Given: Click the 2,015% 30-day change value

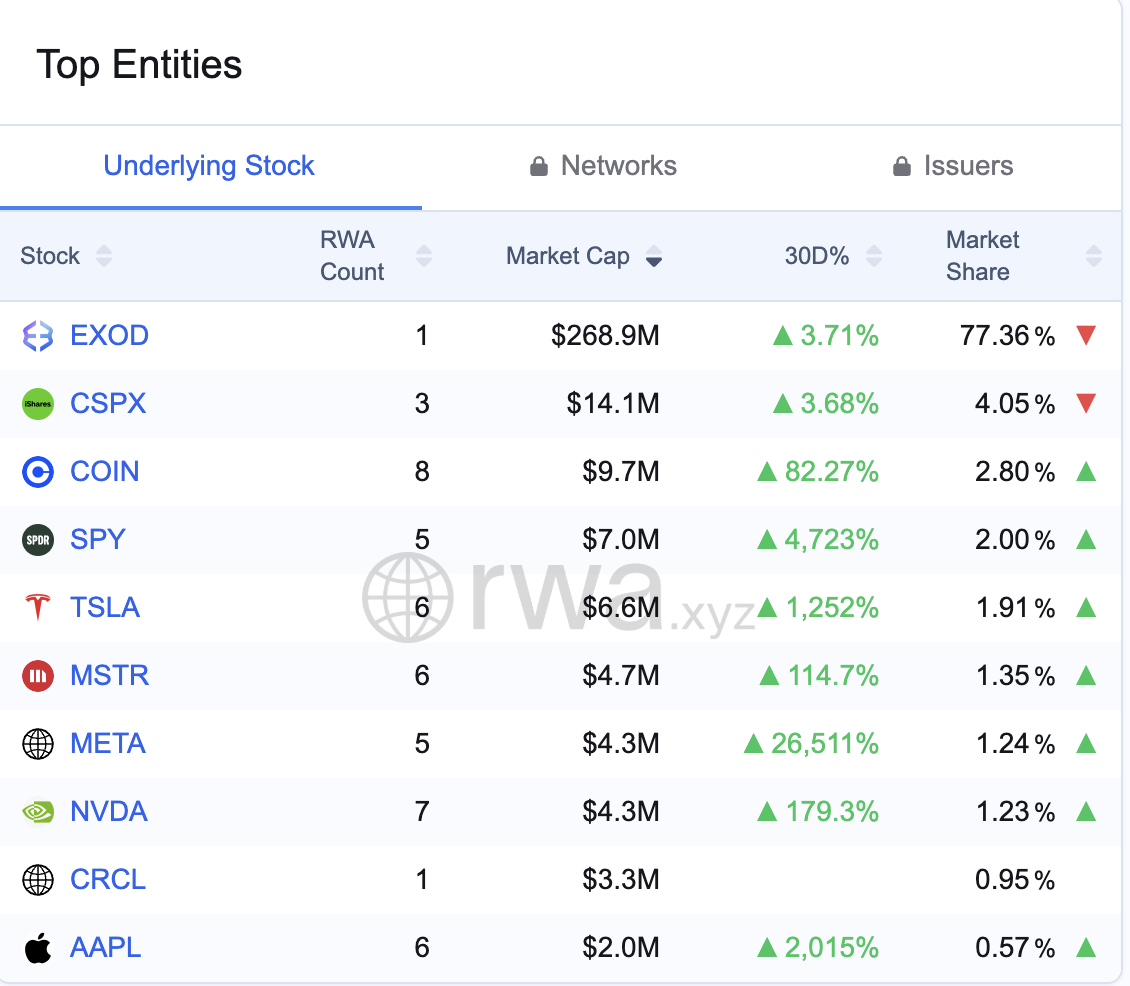Looking at the screenshot, I should pyautogui.click(x=832, y=948).
